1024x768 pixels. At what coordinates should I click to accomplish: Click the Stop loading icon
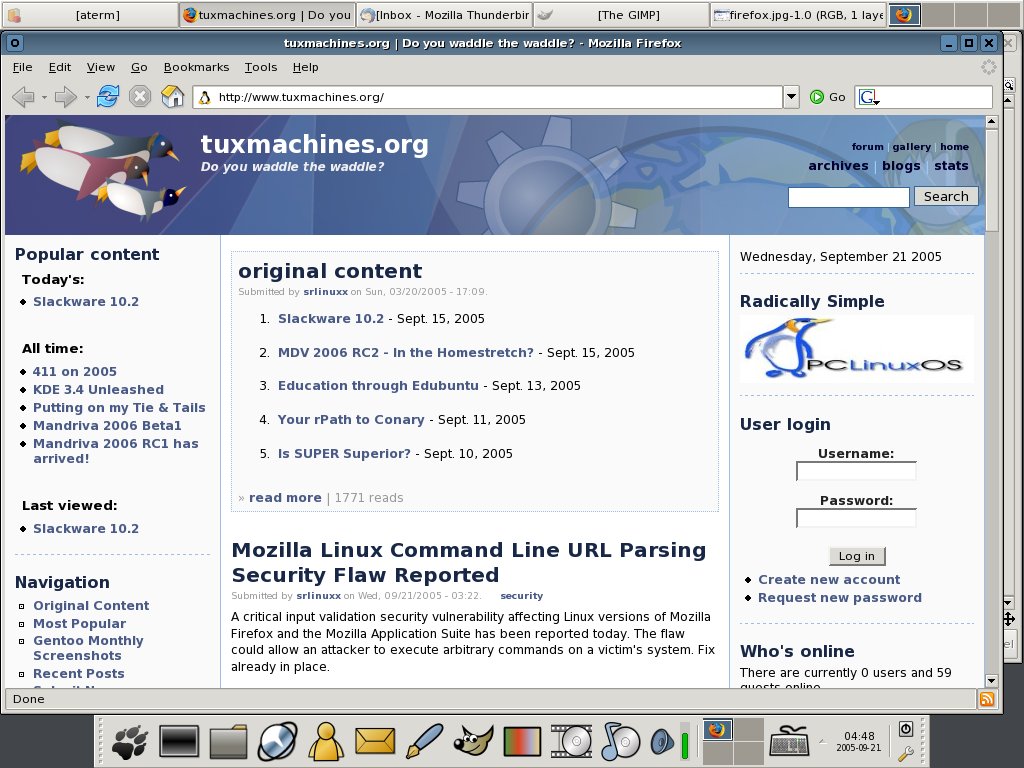(x=140, y=97)
